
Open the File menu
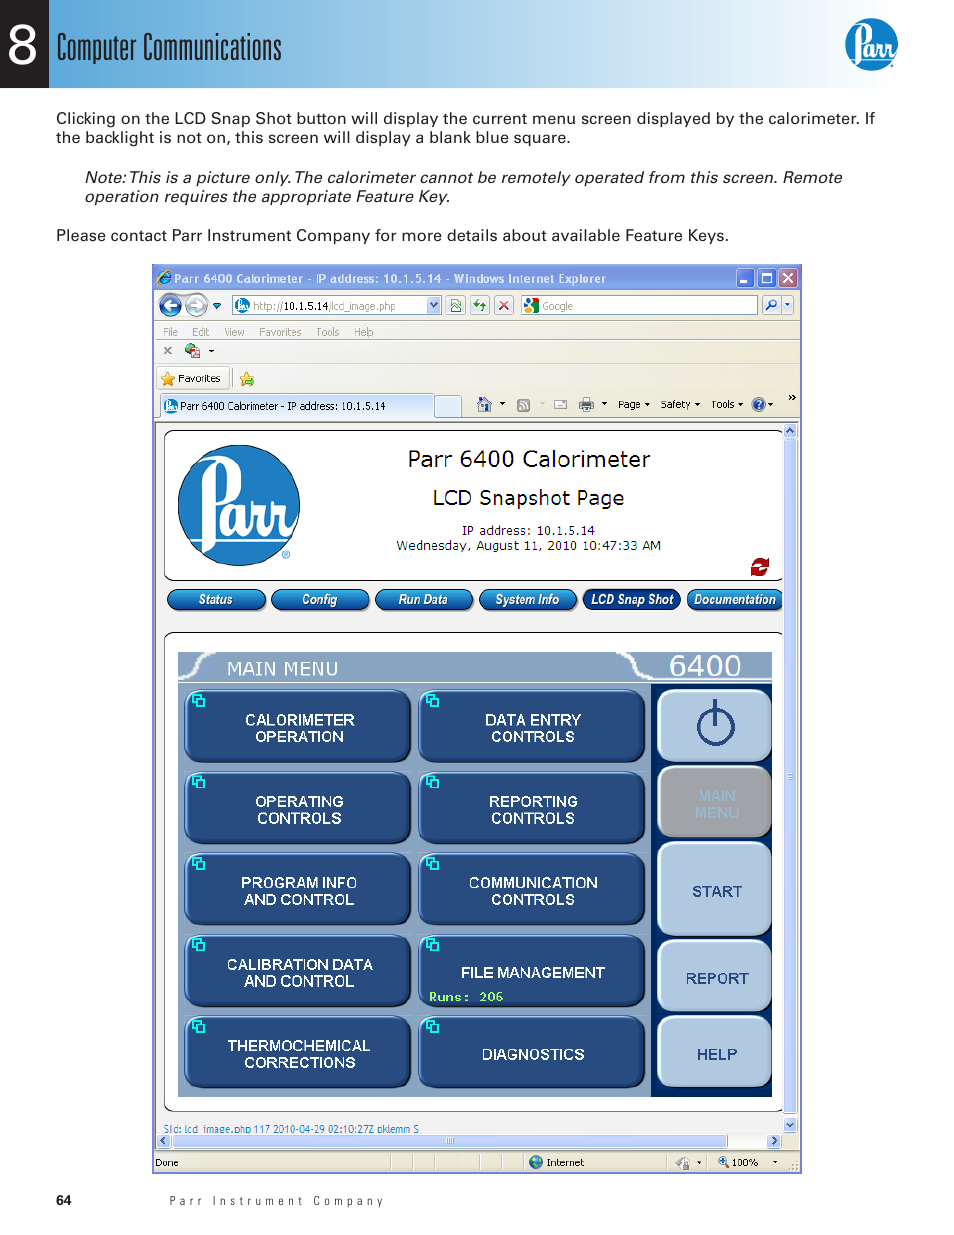[x=171, y=332]
